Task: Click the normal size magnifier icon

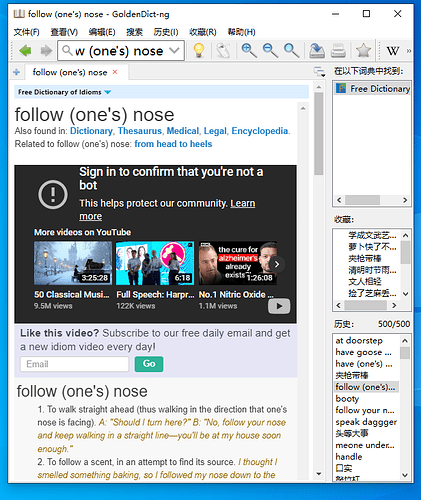Action: tap(291, 51)
